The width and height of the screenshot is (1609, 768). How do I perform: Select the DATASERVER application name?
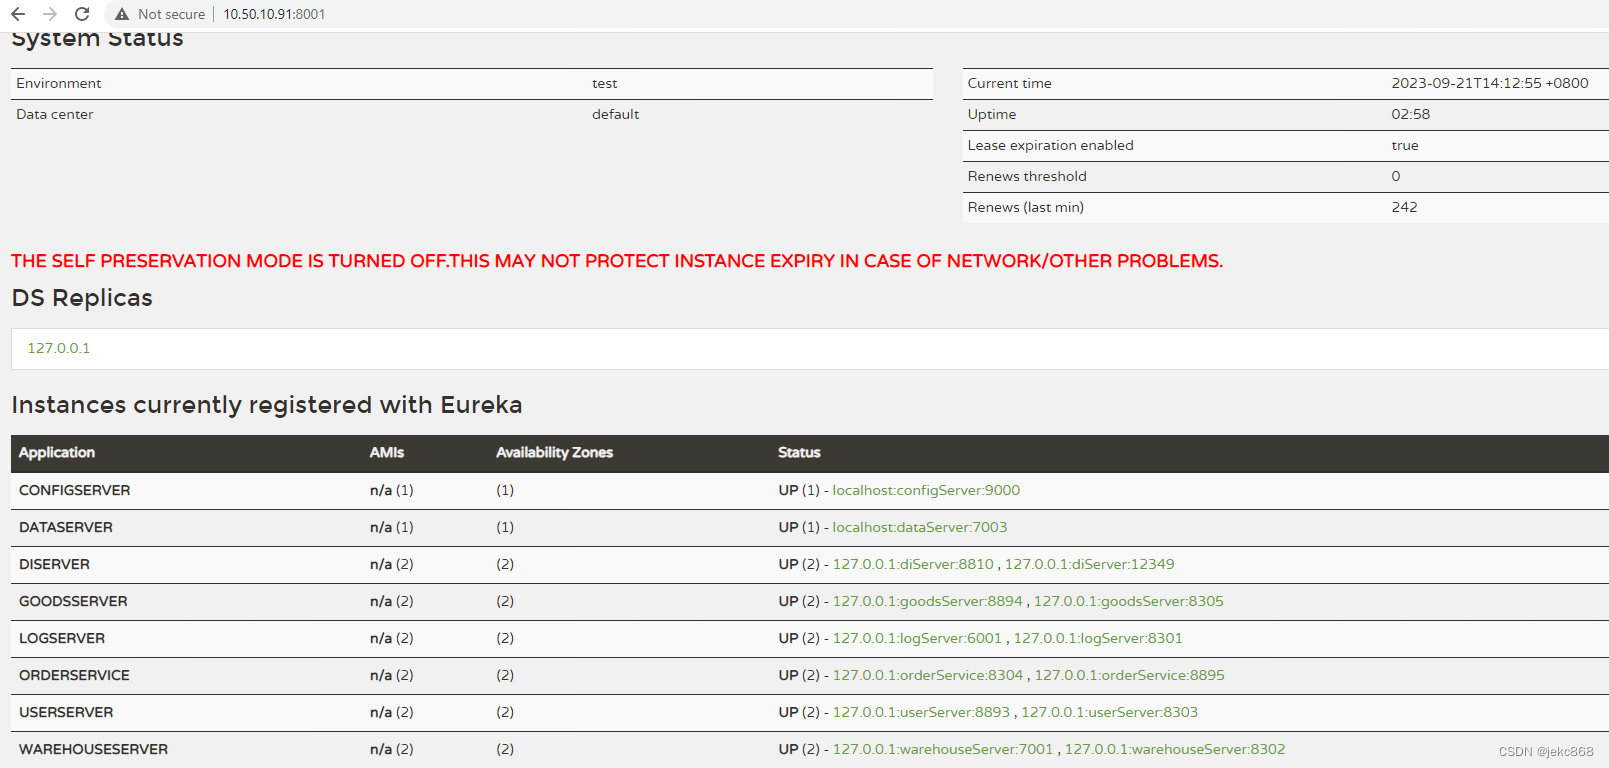click(66, 527)
